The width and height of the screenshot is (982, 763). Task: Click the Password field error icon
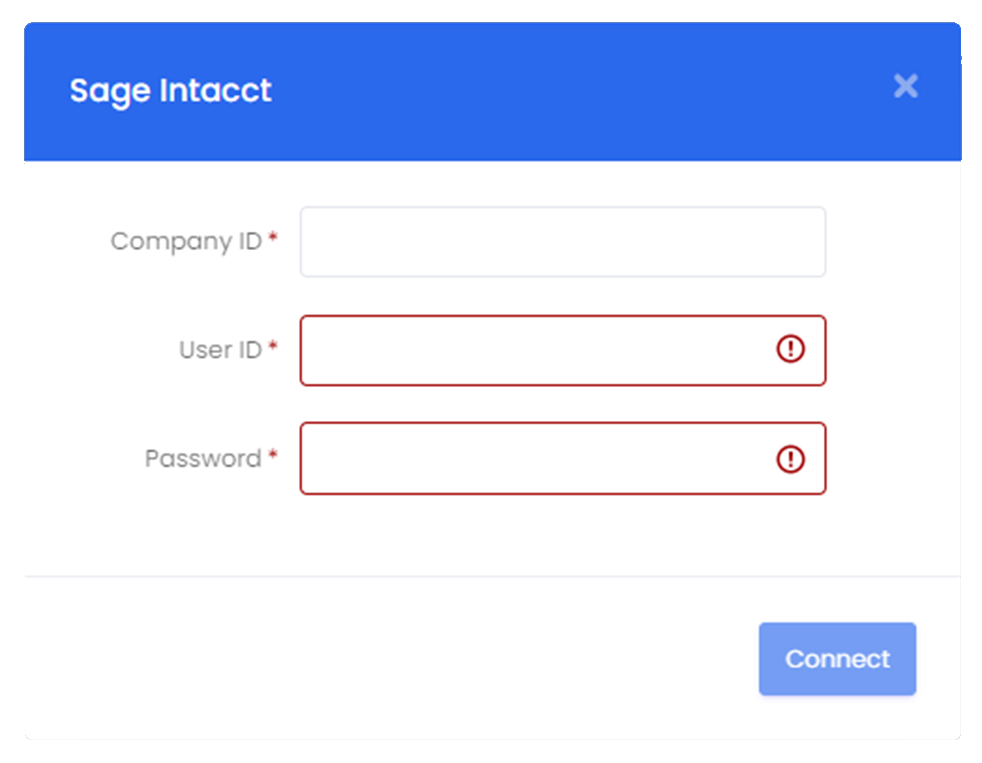(x=790, y=459)
